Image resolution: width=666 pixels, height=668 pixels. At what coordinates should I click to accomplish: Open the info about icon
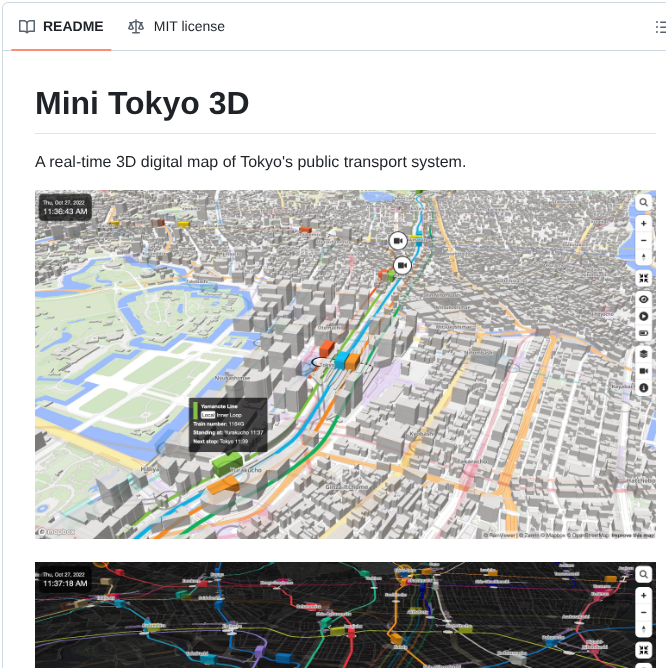point(643,388)
